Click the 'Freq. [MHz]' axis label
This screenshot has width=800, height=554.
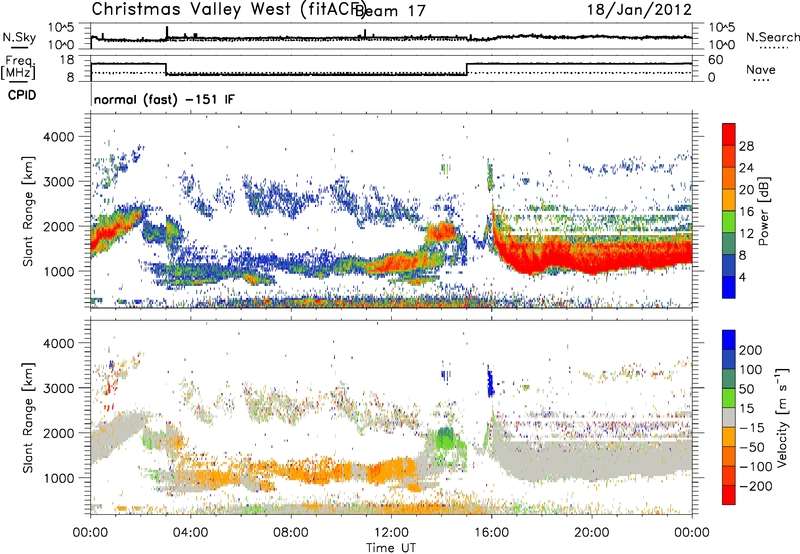pos(19,68)
